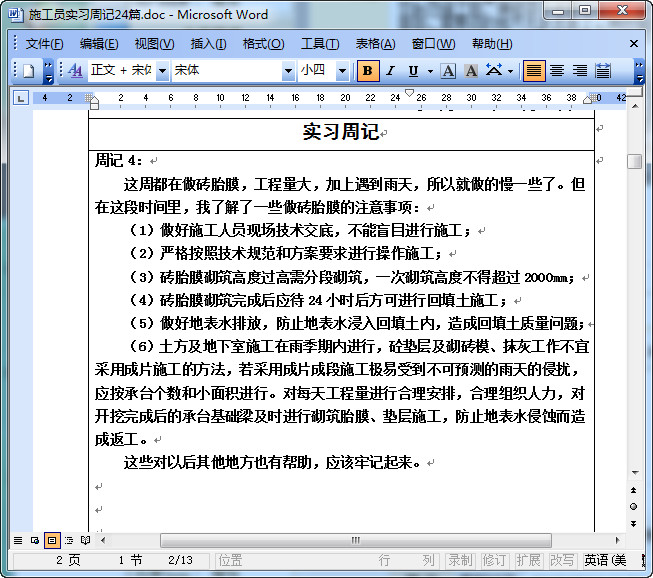The width and height of the screenshot is (653, 578).
Task: Switch to Print Layout view
Action: pyautogui.click(x=52, y=541)
